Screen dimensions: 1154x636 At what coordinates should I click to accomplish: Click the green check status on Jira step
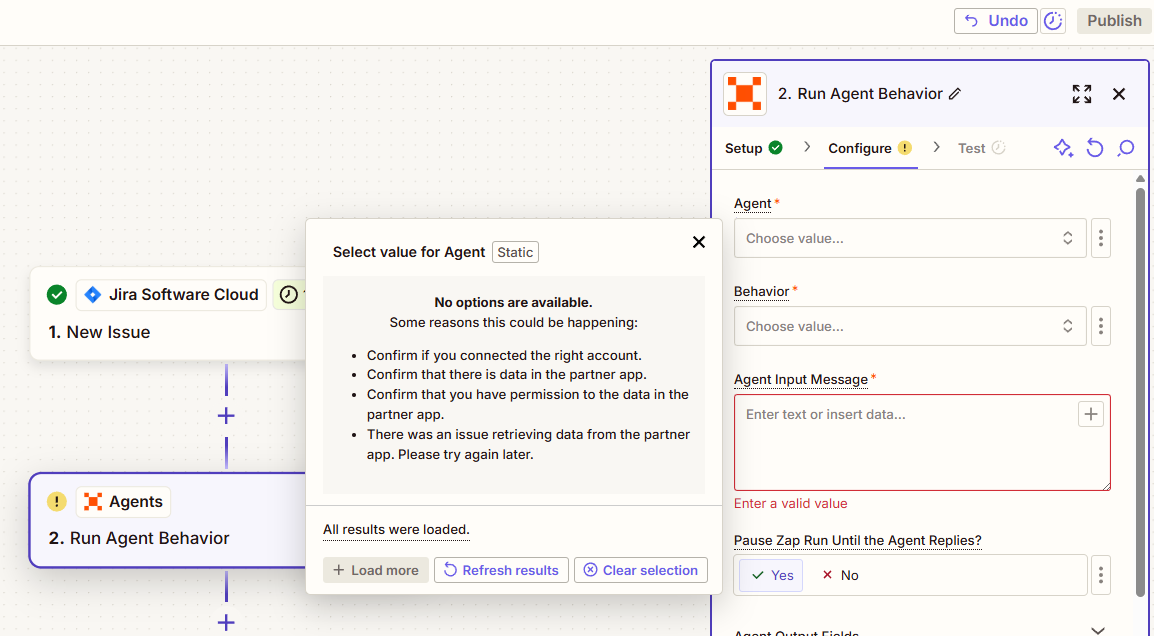point(57,294)
